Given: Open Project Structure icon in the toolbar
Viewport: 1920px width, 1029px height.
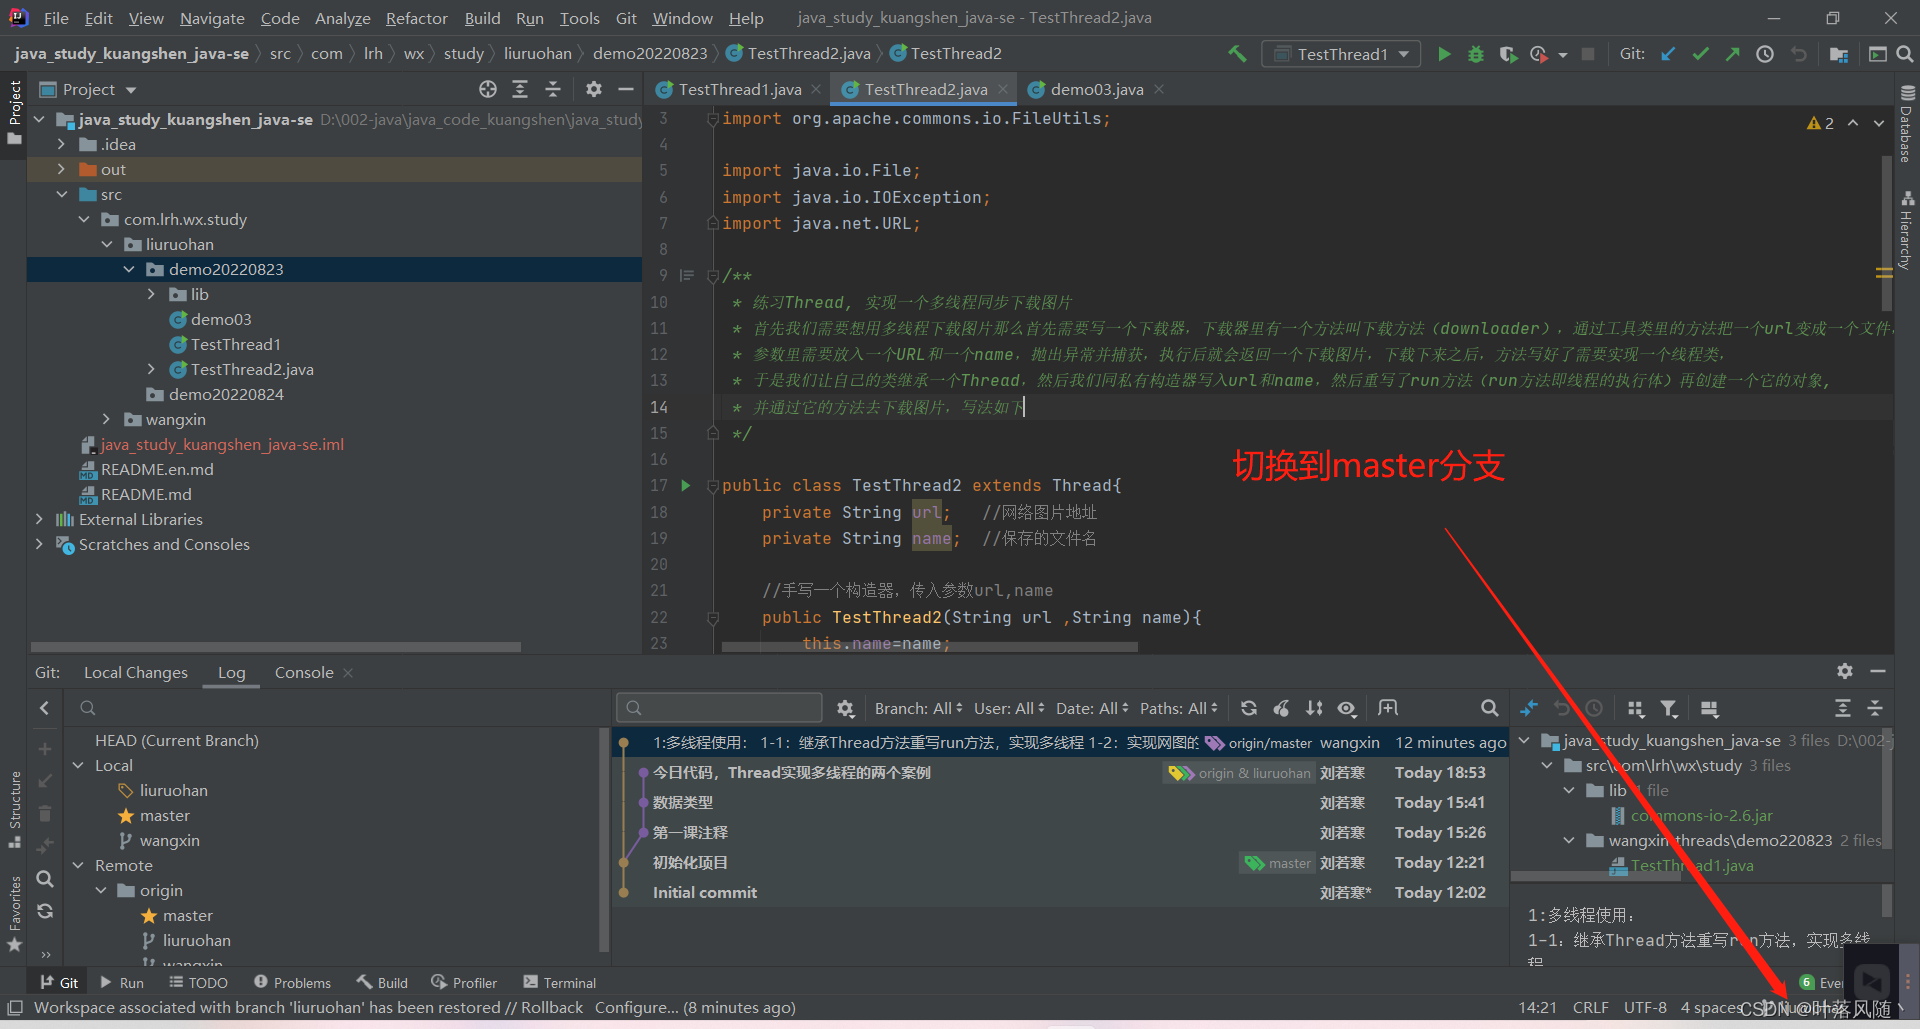Looking at the screenshot, I should (1838, 54).
